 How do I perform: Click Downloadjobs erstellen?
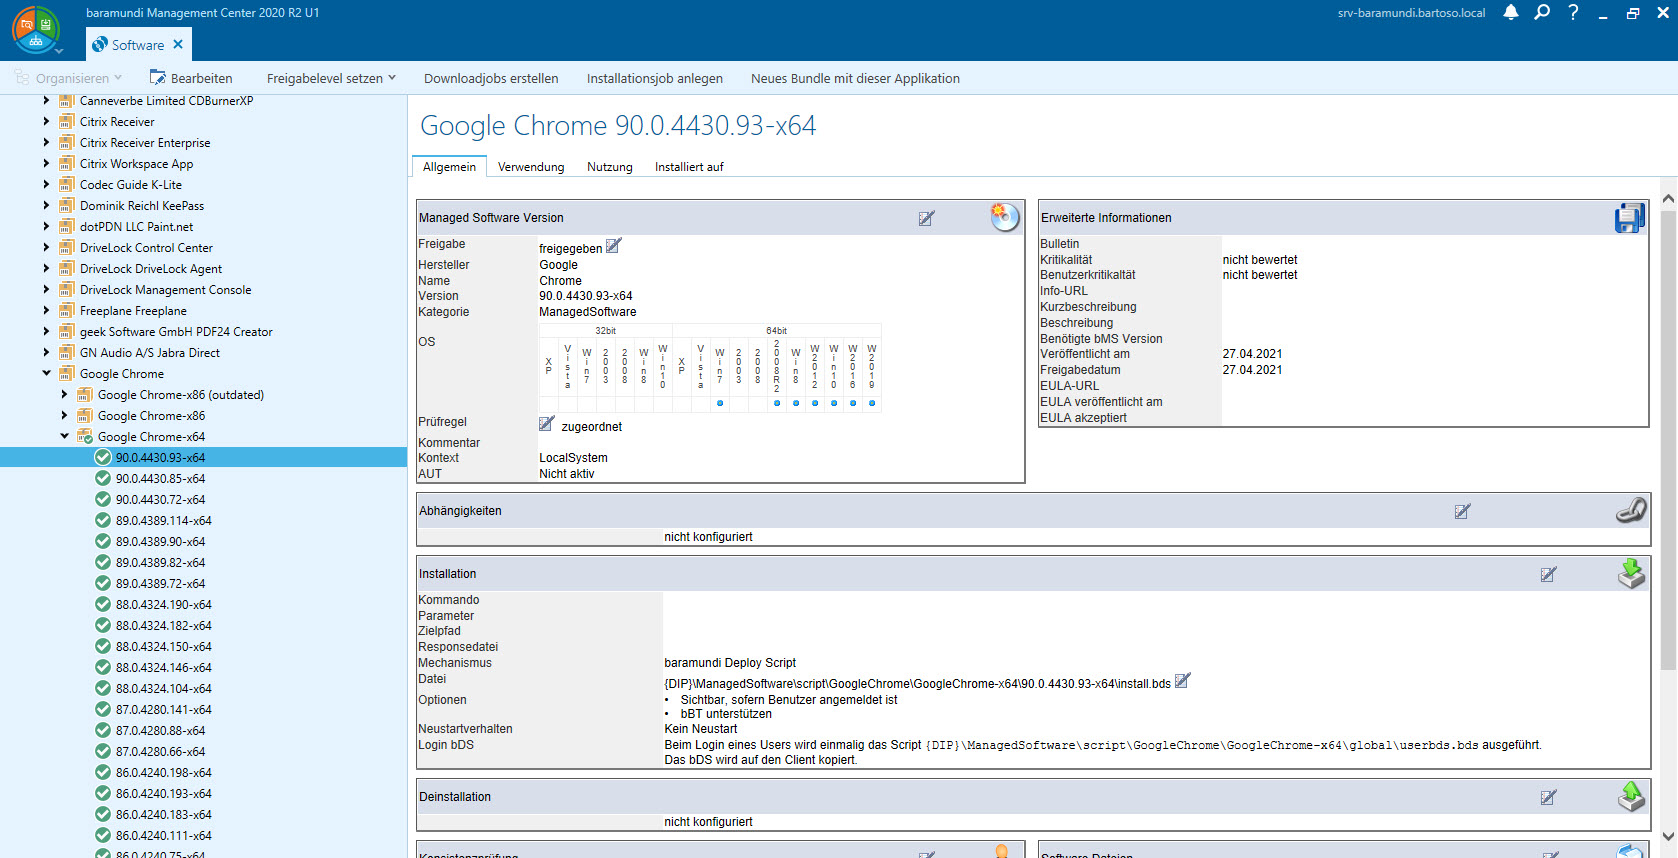(491, 78)
